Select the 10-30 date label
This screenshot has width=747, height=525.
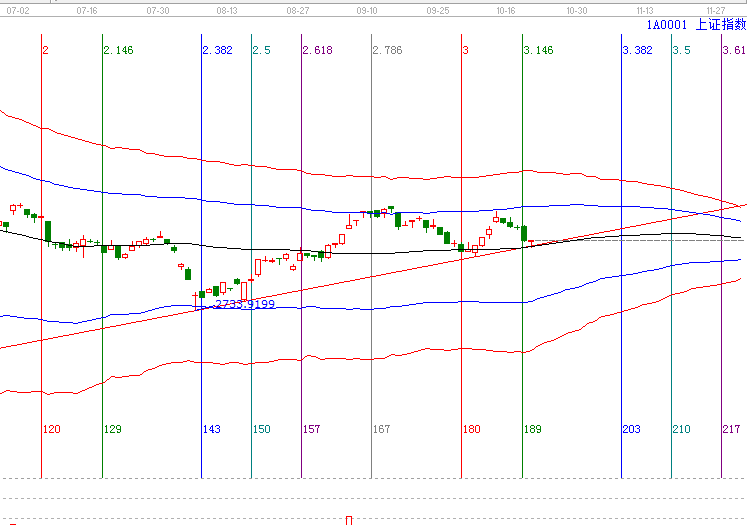tap(576, 10)
